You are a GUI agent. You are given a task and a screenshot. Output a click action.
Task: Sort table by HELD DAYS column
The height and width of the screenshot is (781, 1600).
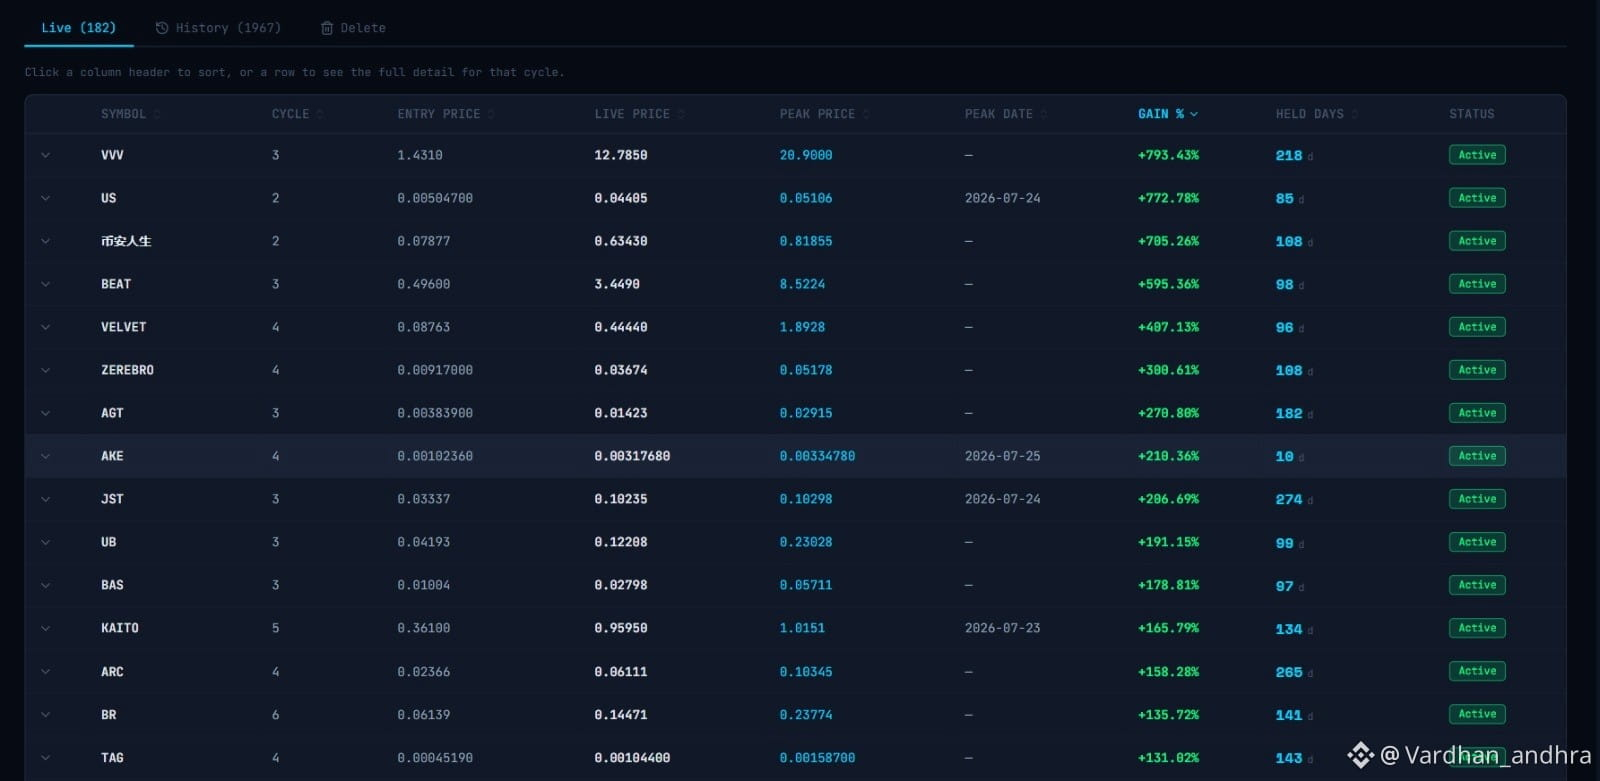click(x=1316, y=114)
